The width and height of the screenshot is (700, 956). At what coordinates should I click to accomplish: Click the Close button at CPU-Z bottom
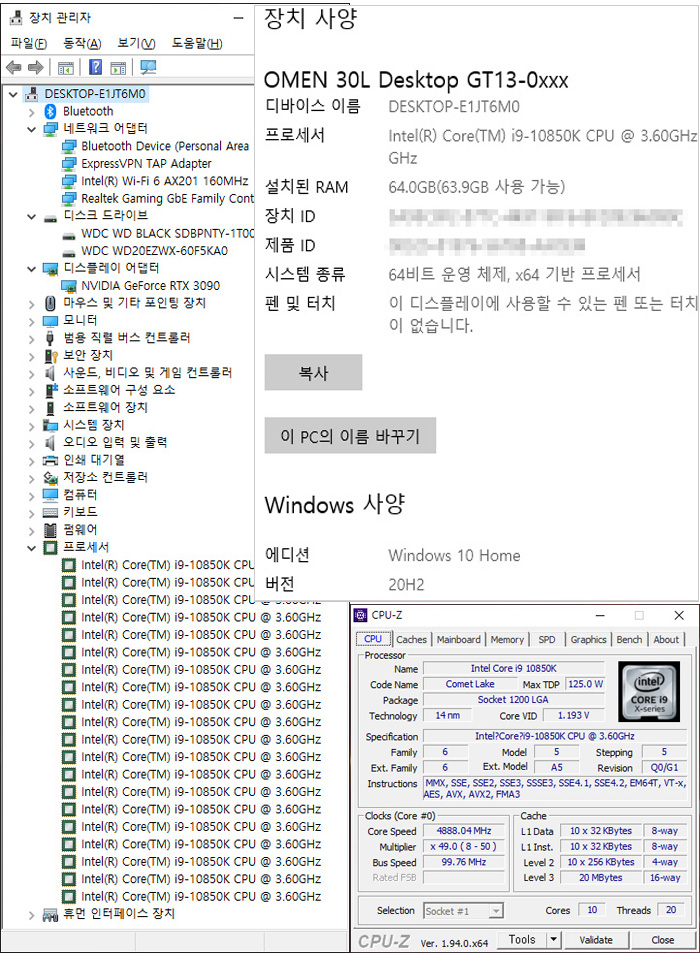(662, 940)
